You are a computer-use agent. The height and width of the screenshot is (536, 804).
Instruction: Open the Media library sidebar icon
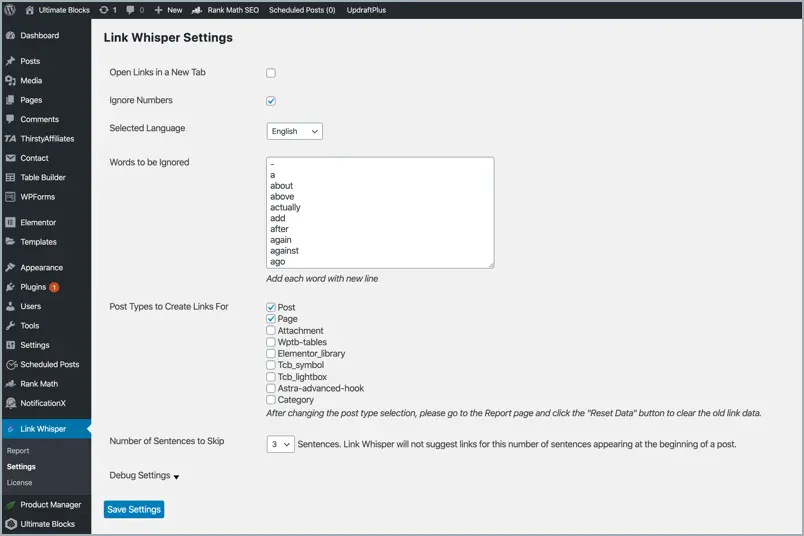tap(10, 81)
